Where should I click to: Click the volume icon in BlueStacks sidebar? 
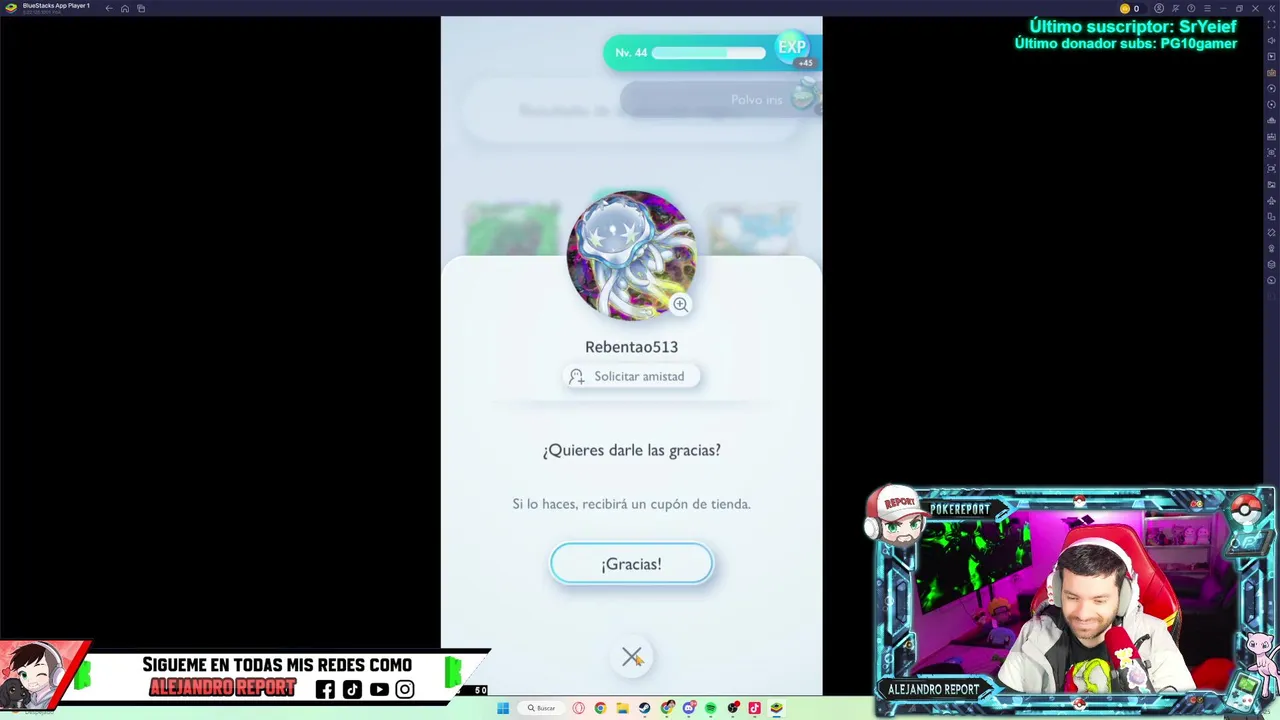coord(1271,40)
